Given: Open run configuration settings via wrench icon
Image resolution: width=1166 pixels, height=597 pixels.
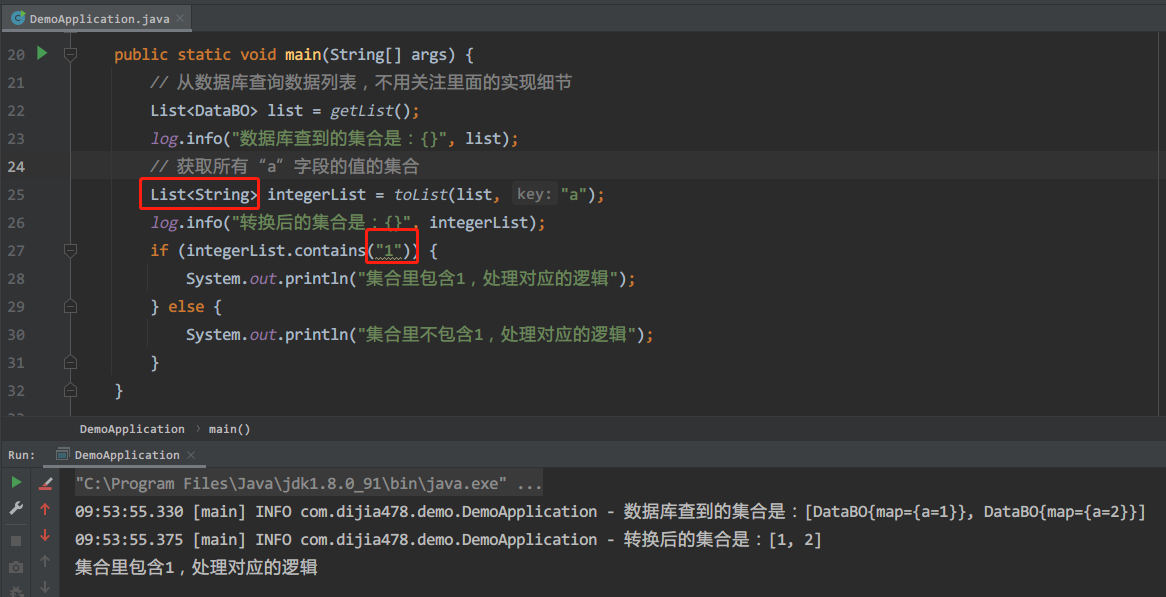Looking at the screenshot, I should pos(16,509).
